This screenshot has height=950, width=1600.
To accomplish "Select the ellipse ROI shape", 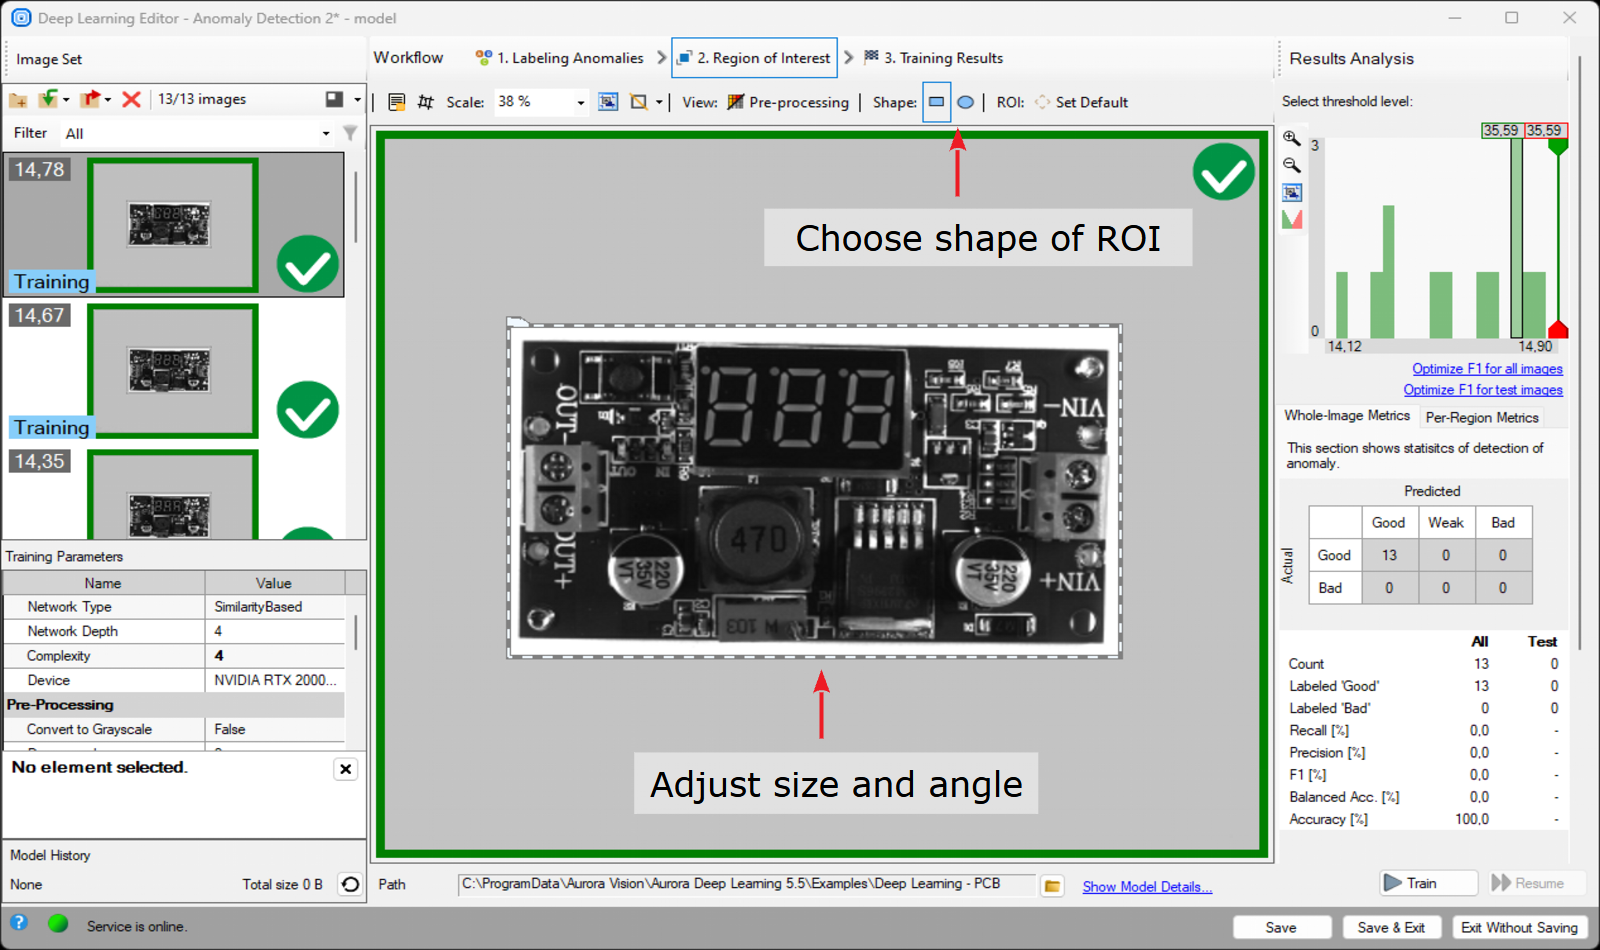I will pos(966,102).
